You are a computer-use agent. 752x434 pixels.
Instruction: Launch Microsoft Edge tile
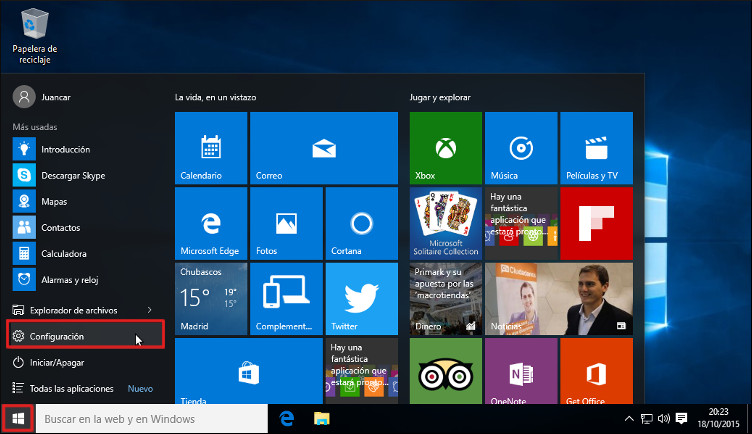coord(211,223)
